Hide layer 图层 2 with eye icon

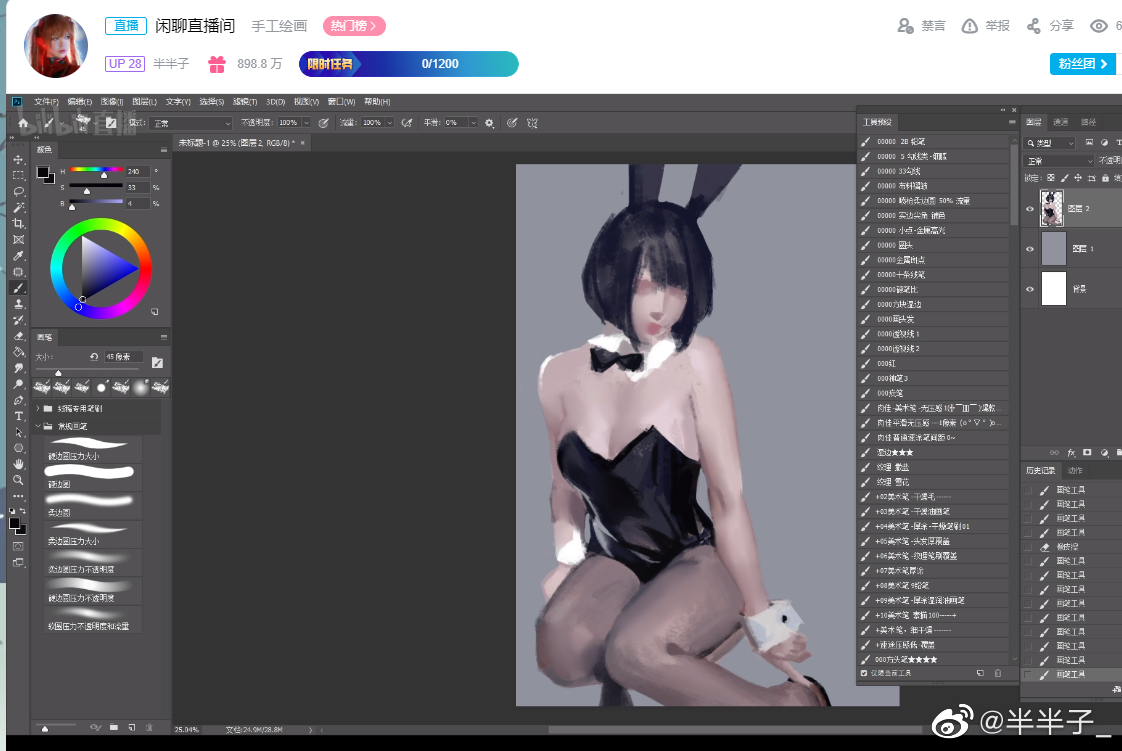1030,209
